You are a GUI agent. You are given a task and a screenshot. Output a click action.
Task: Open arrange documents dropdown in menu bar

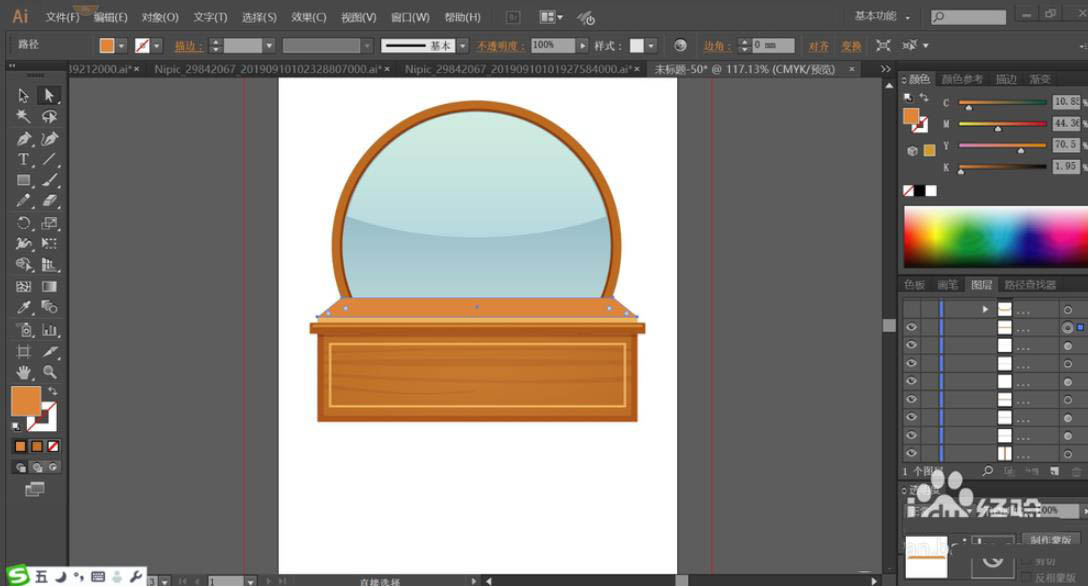click(552, 17)
